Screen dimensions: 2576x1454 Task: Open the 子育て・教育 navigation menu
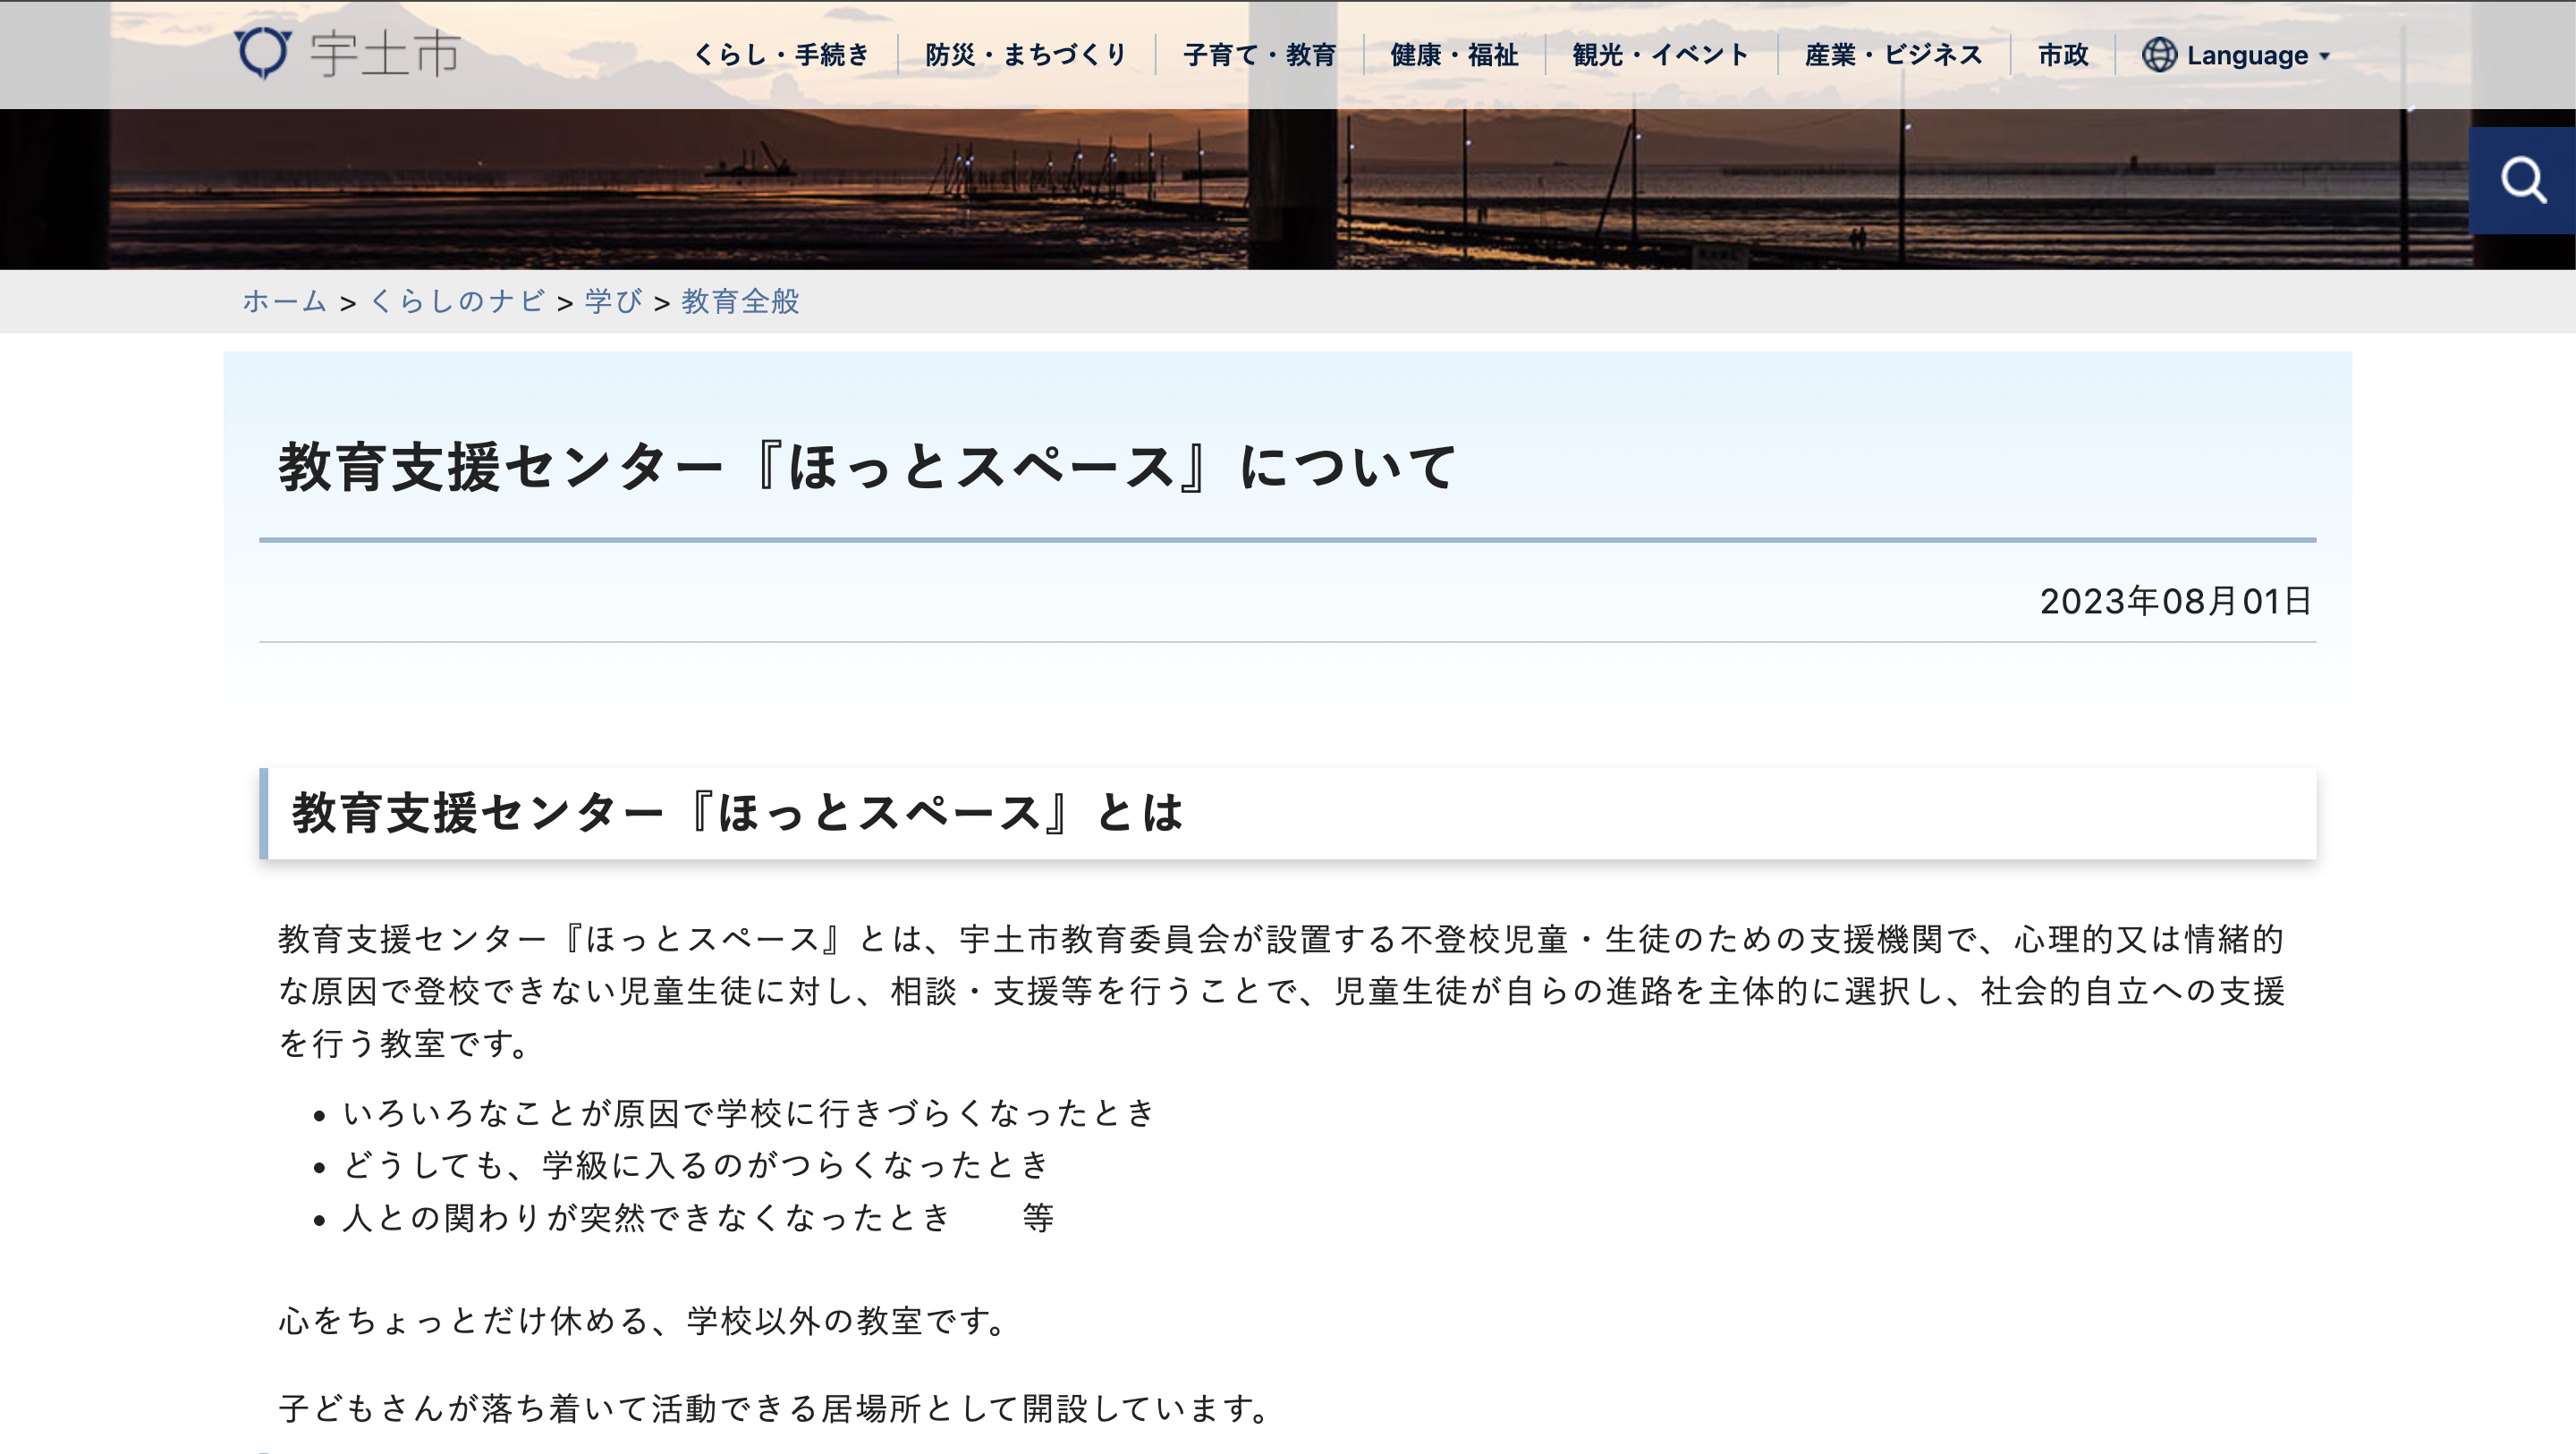[x=1262, y=55]
